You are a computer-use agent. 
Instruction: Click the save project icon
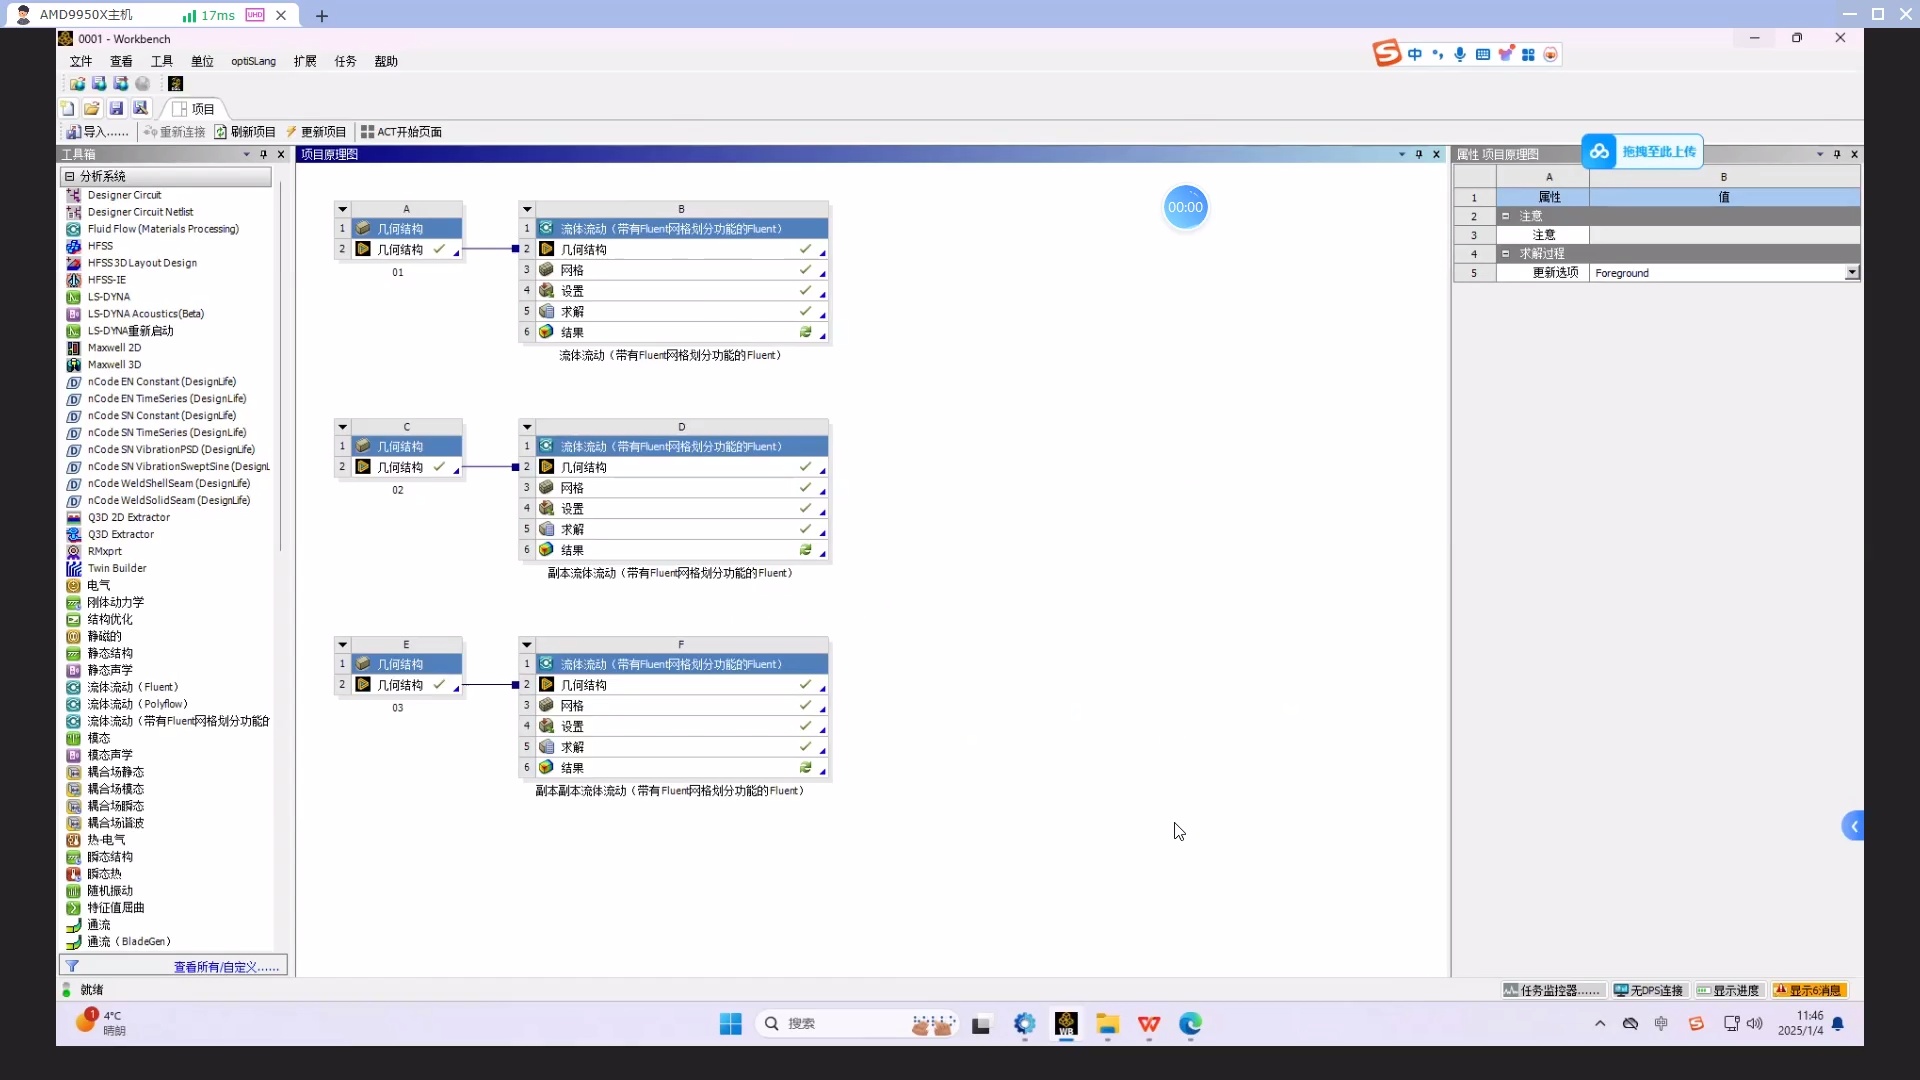click(116, 108)
